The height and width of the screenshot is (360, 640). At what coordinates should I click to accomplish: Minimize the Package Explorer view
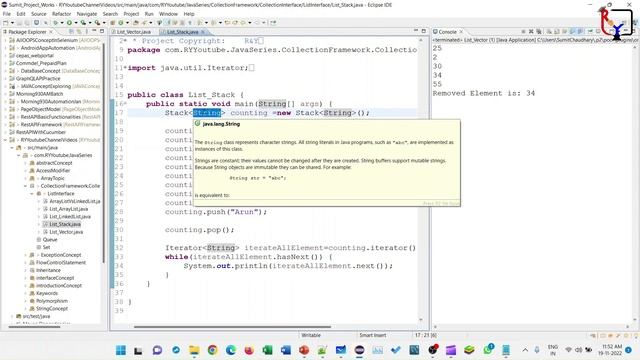point(94,31)
